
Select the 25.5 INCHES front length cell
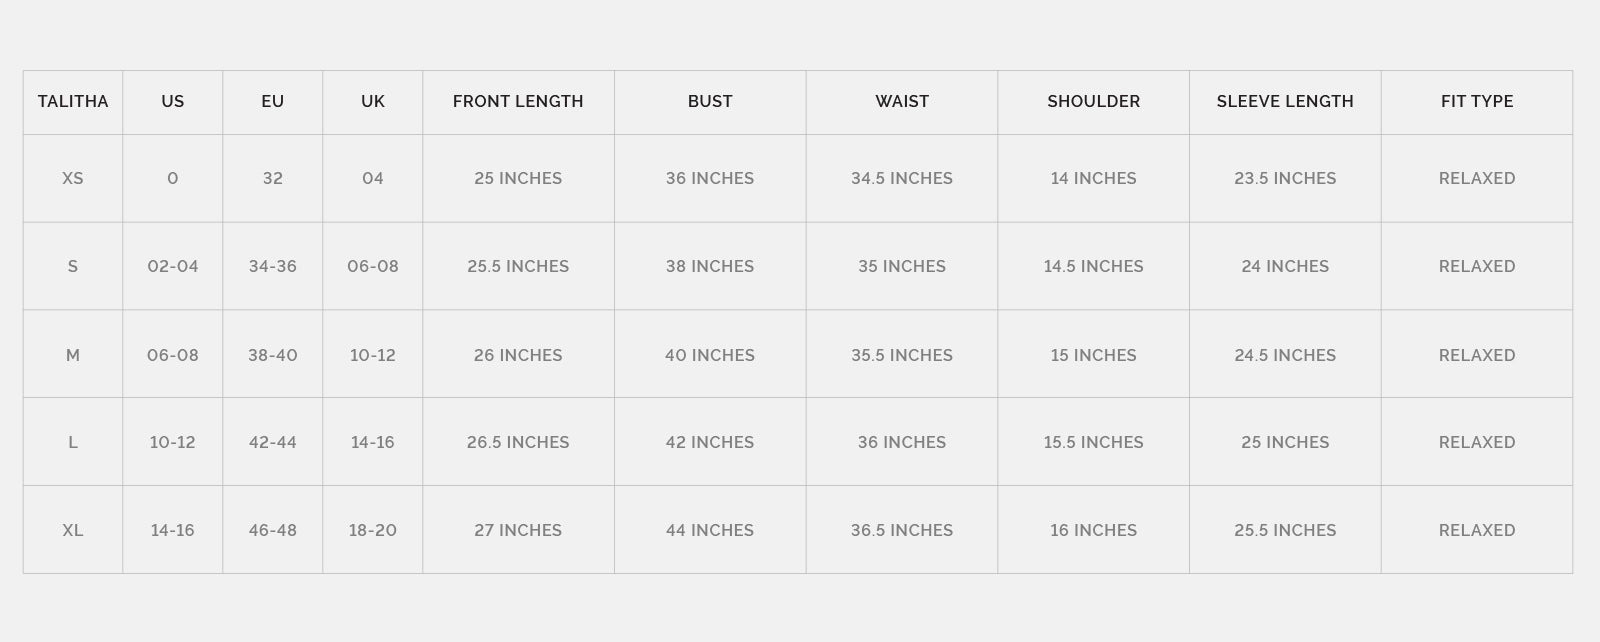(x=518, y=266)
